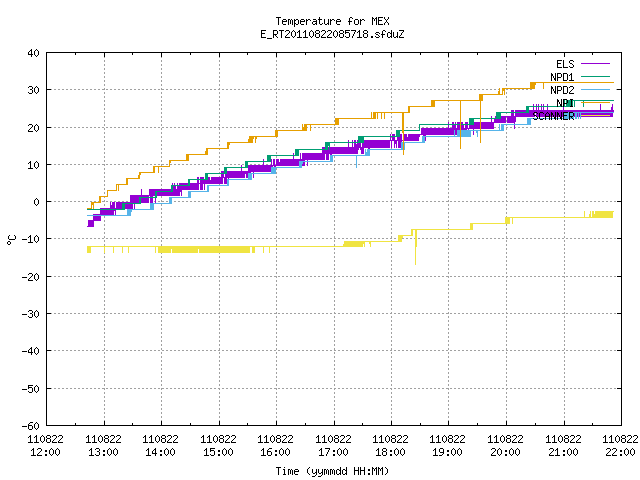The height and width of the screenshot is (480, 640).
Task: Click the y-axis label -20
Action: click(31, 277)
